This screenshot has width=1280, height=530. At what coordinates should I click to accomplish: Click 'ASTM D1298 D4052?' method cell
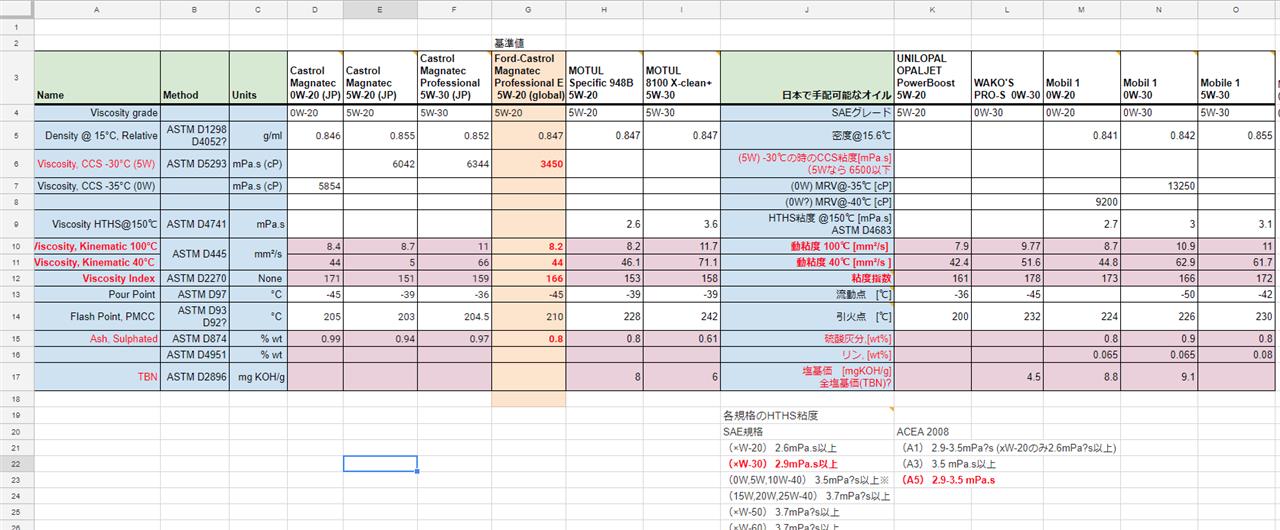pos(195,135)
